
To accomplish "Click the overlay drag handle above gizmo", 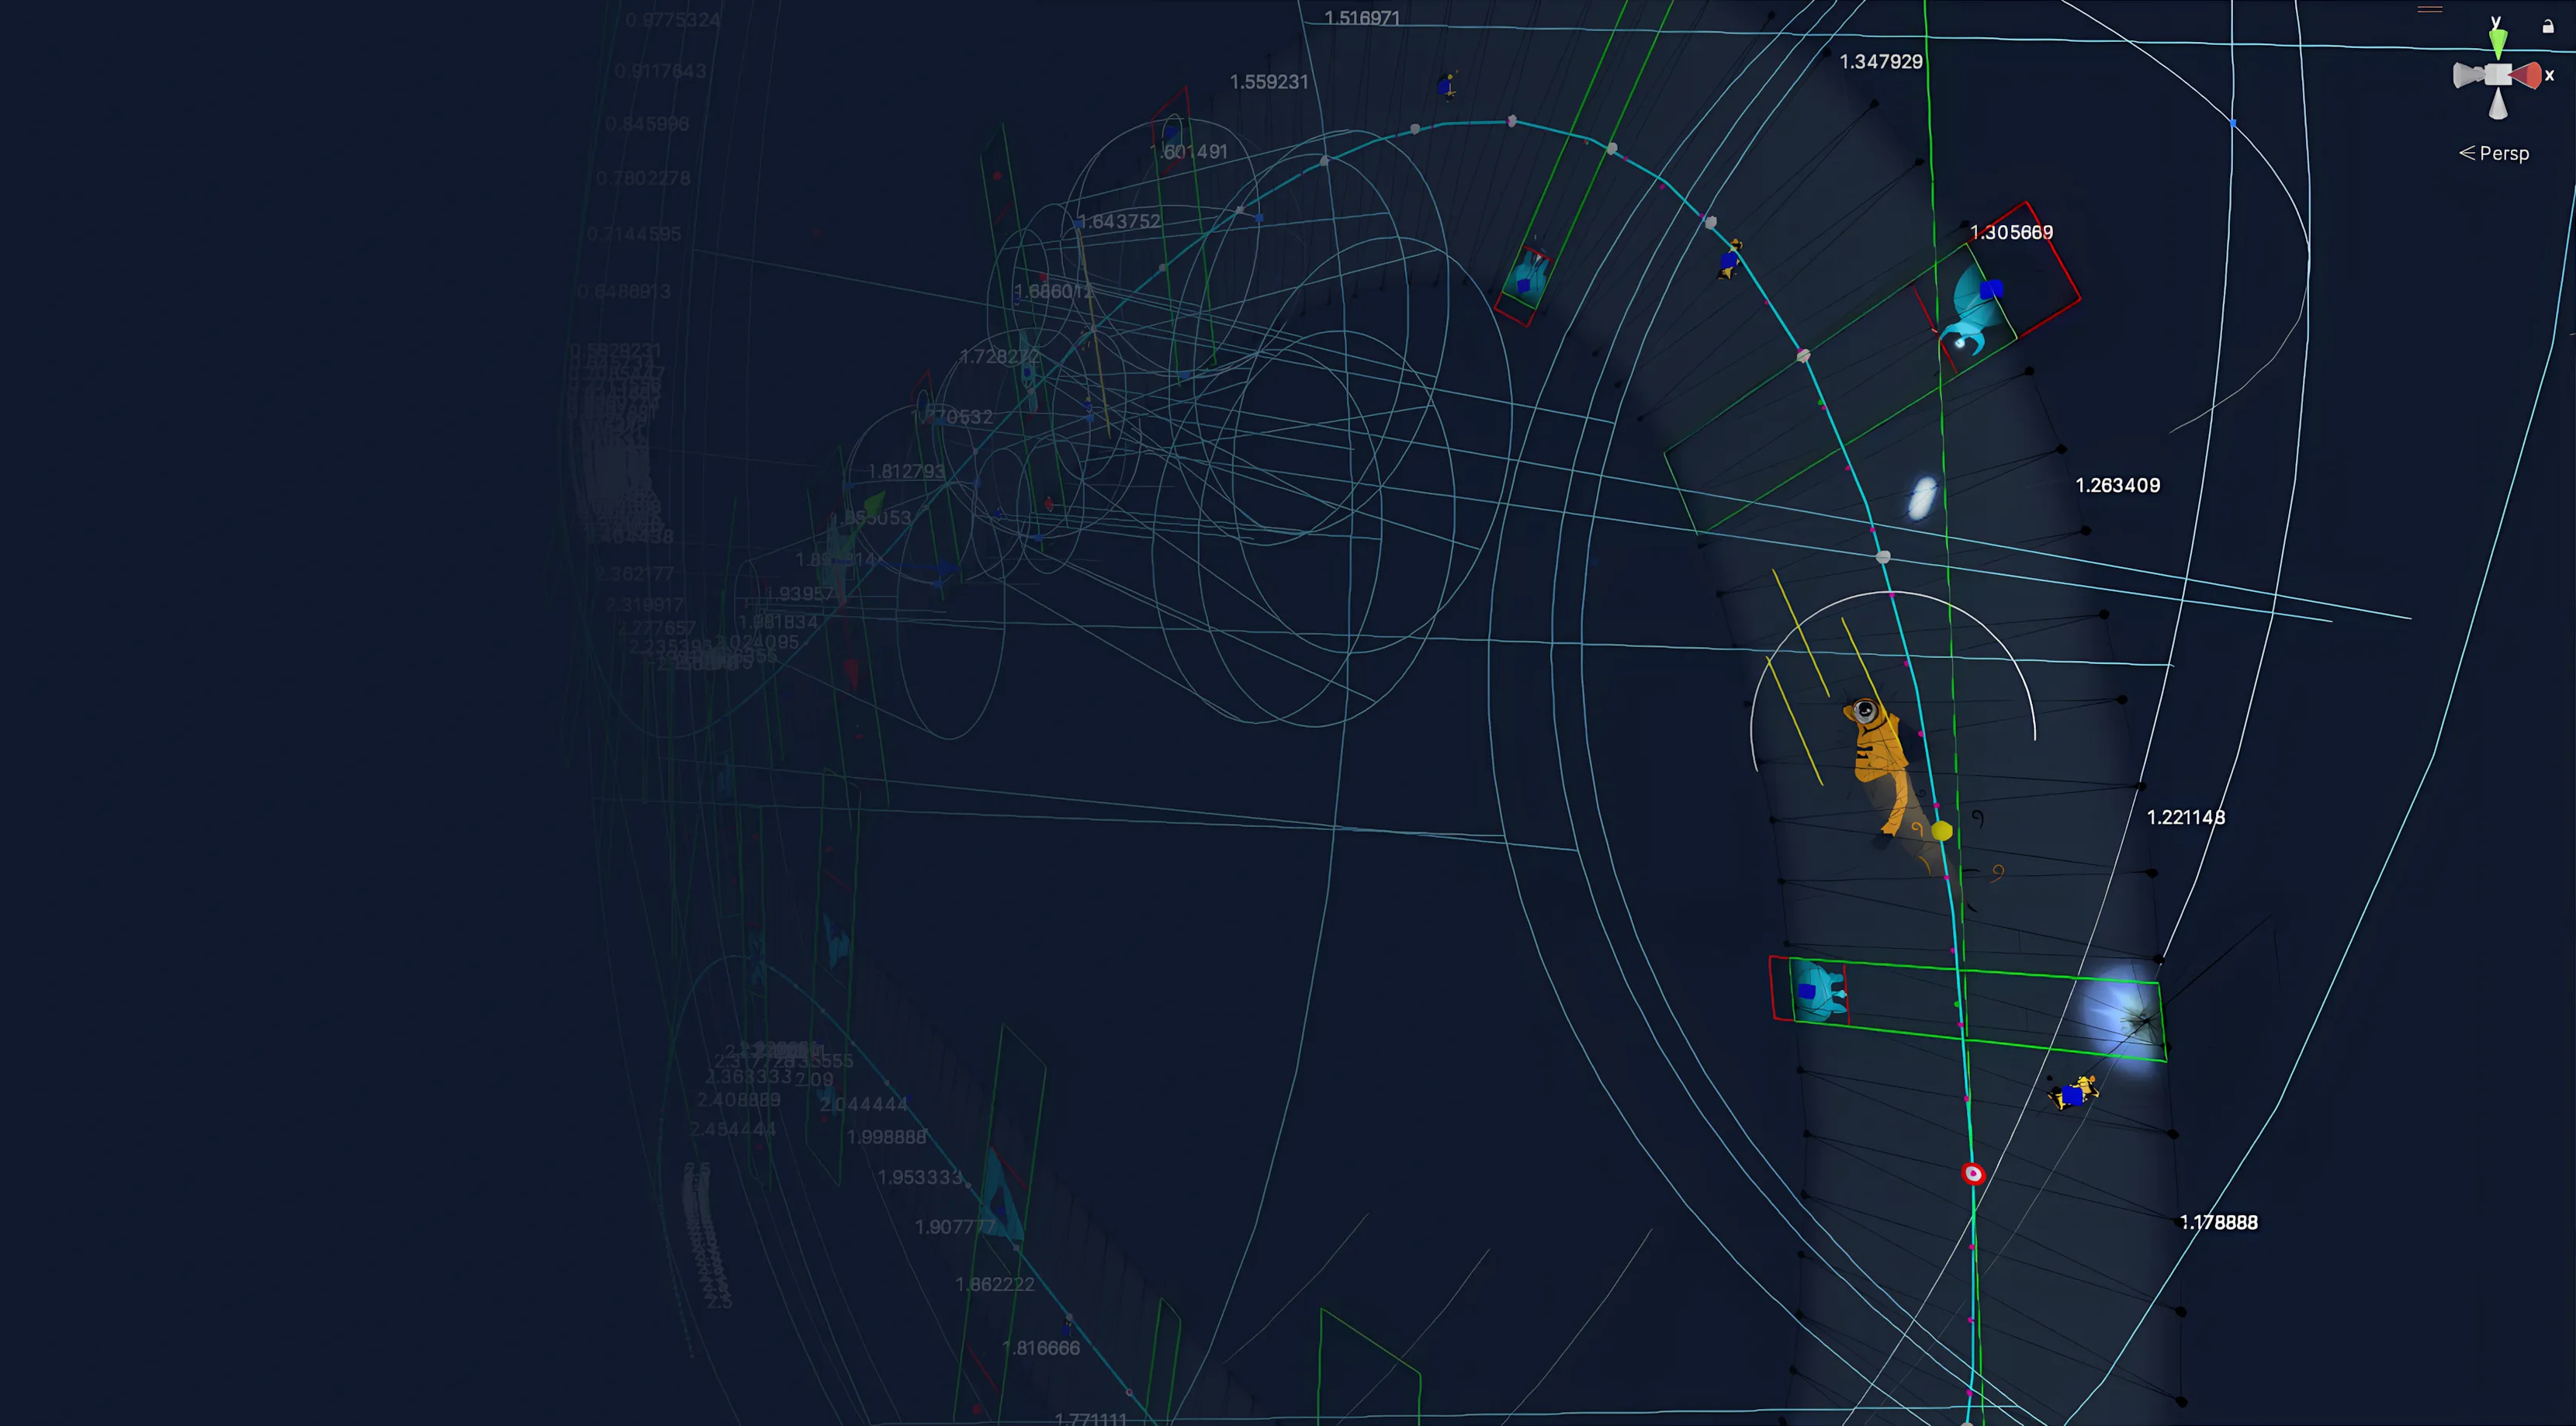I will pyautogui.click(x=2429, y=9).
